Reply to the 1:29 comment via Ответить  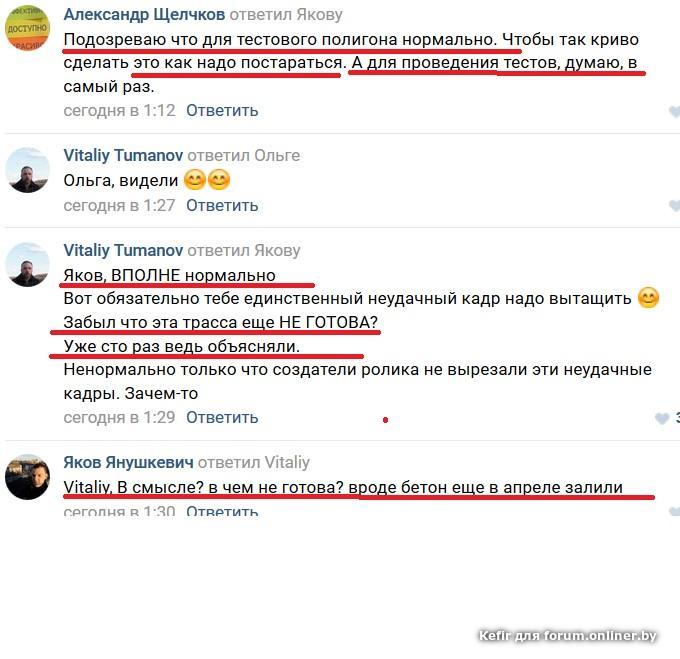coord(222,418)
